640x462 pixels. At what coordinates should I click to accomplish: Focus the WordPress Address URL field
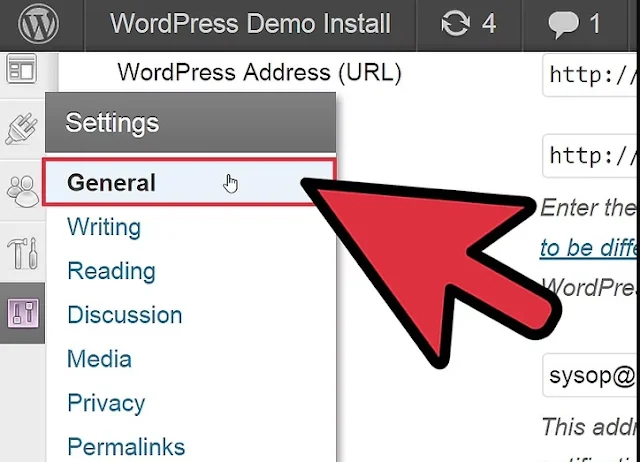[x=591, y=75]
